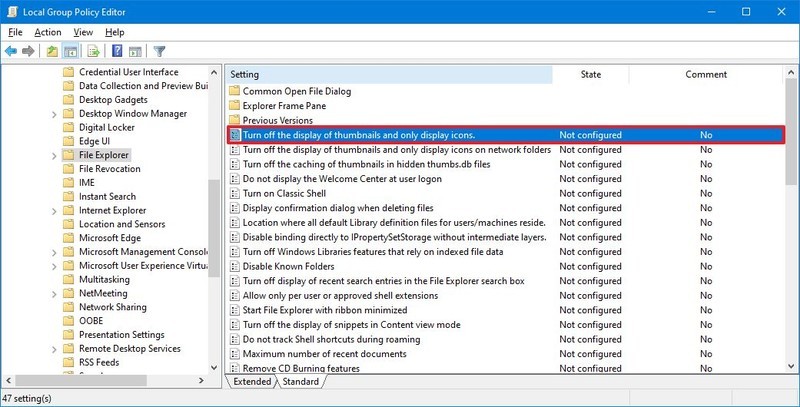Open the Action menu
This screenshot has height=407, width=800.
pos(48,32)
